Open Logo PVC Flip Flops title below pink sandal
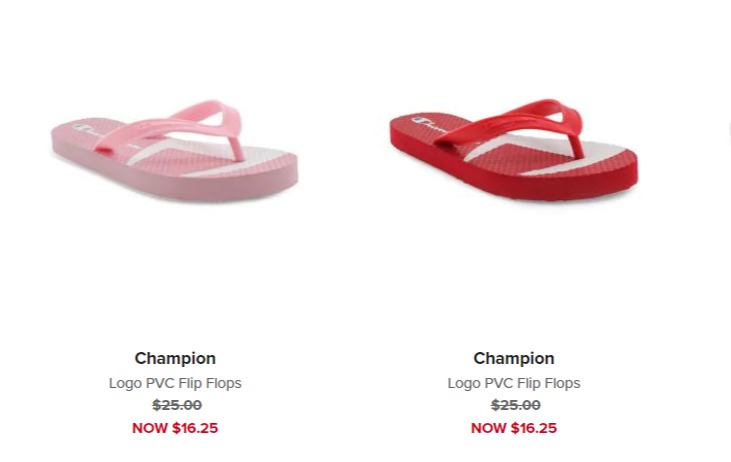This screenshot has width=731, height=462. [175, 383]
